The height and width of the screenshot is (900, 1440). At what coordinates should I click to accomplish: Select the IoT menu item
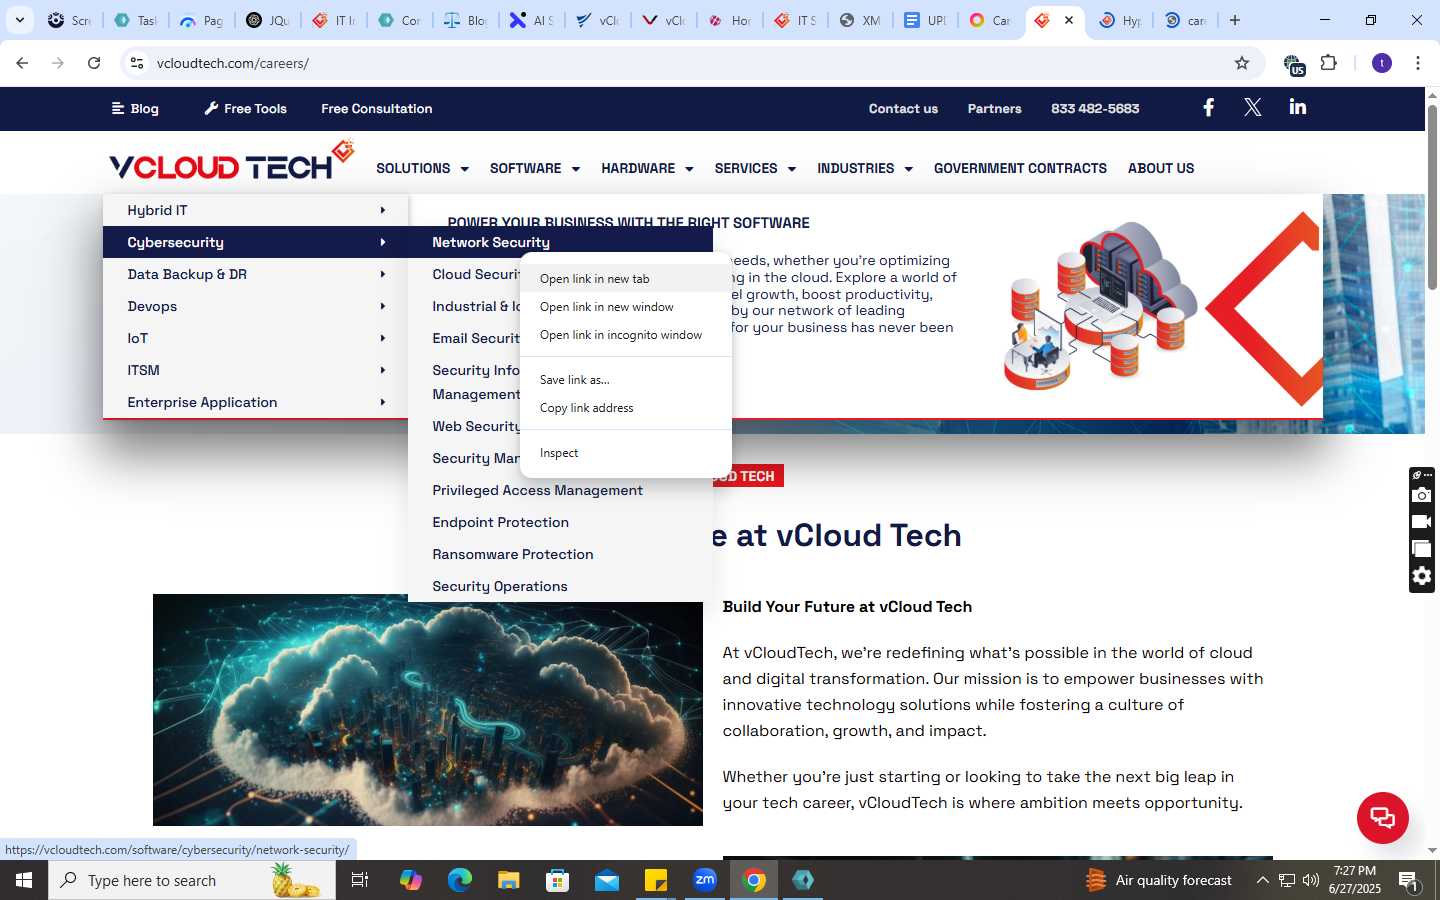255,338
